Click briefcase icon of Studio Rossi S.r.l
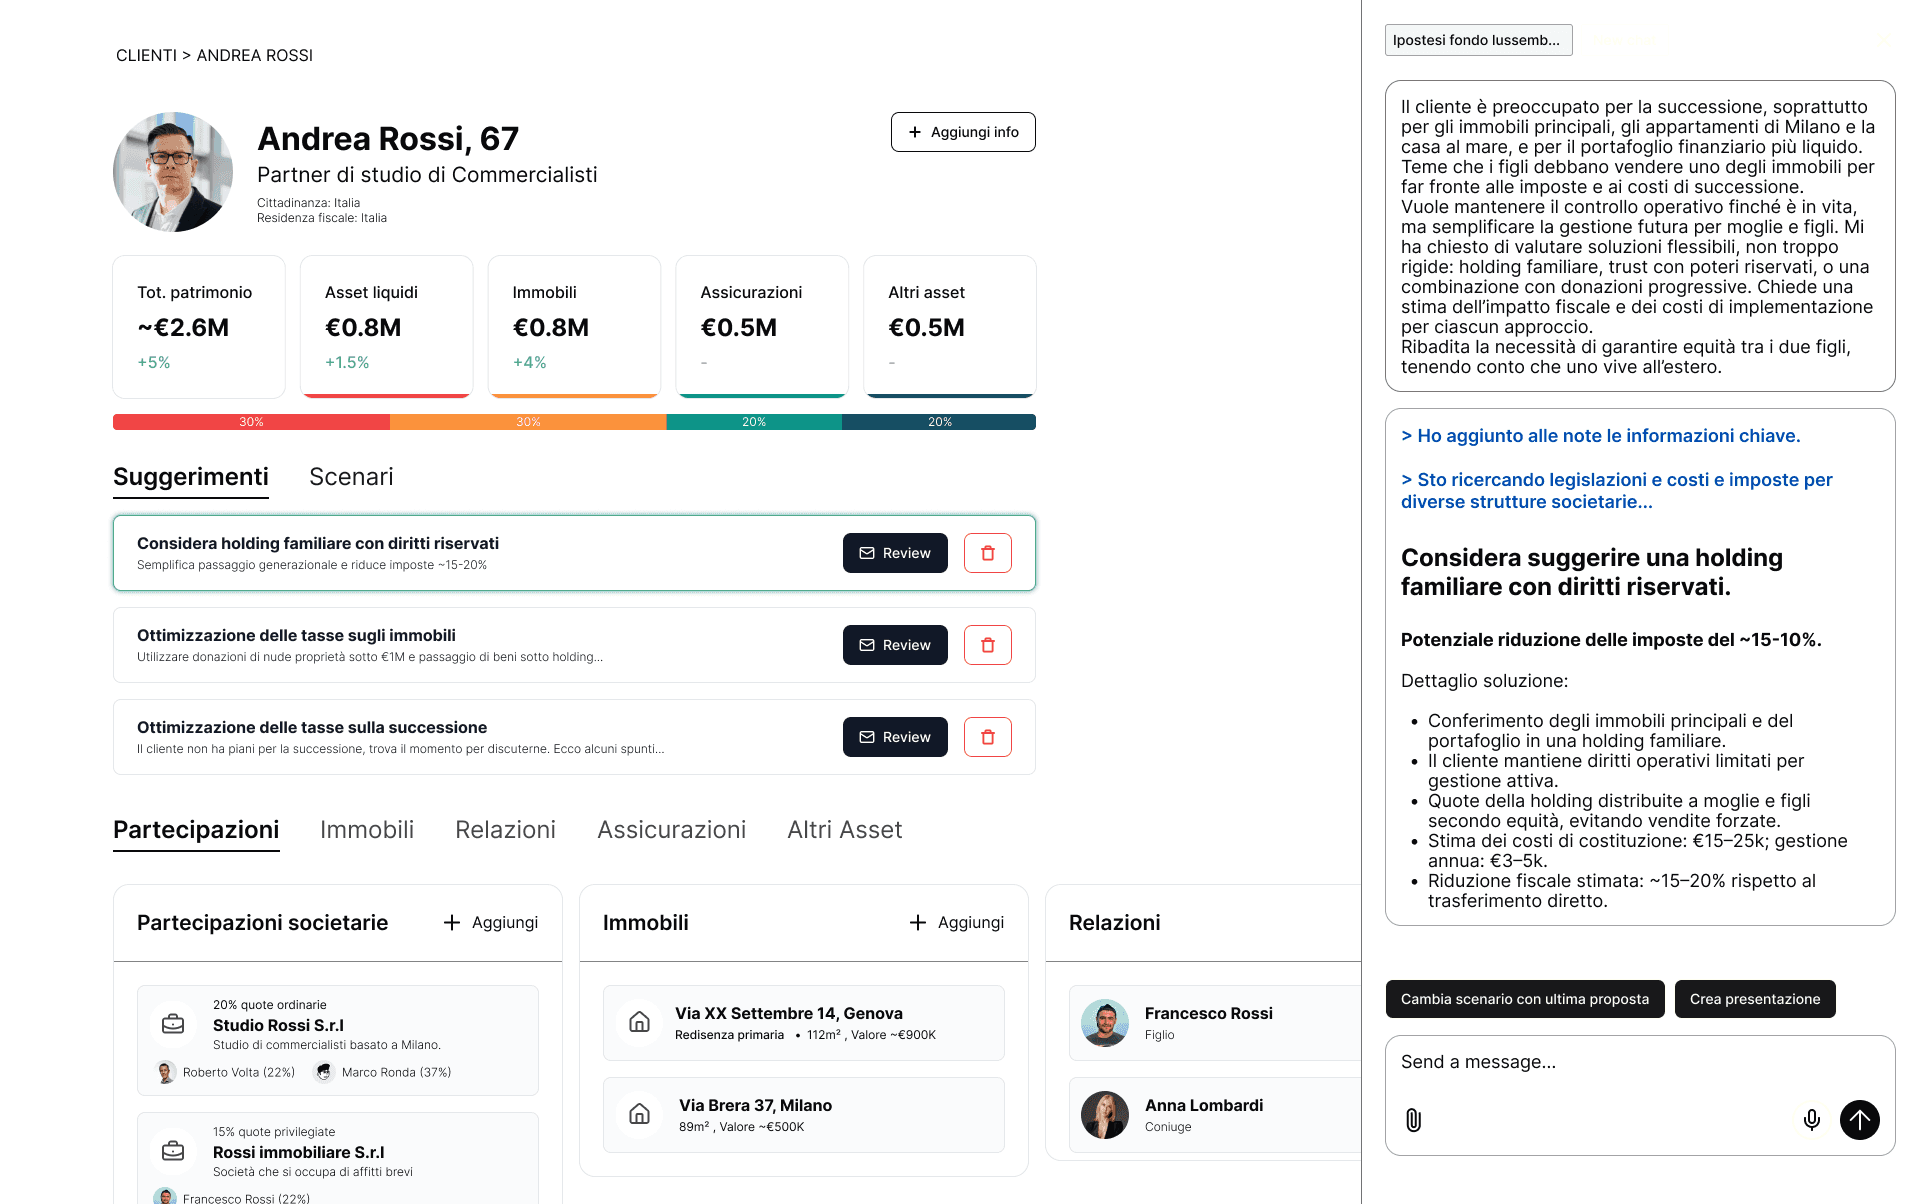The image size is (1920, 1204). pos(173,1024)
